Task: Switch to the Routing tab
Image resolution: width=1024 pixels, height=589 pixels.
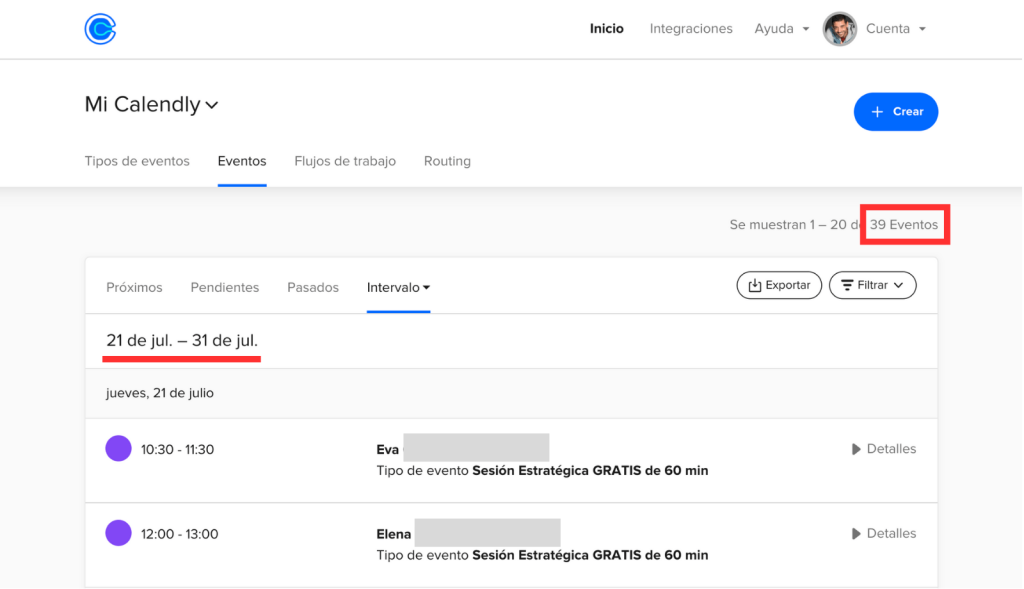Action: [447, 161]
